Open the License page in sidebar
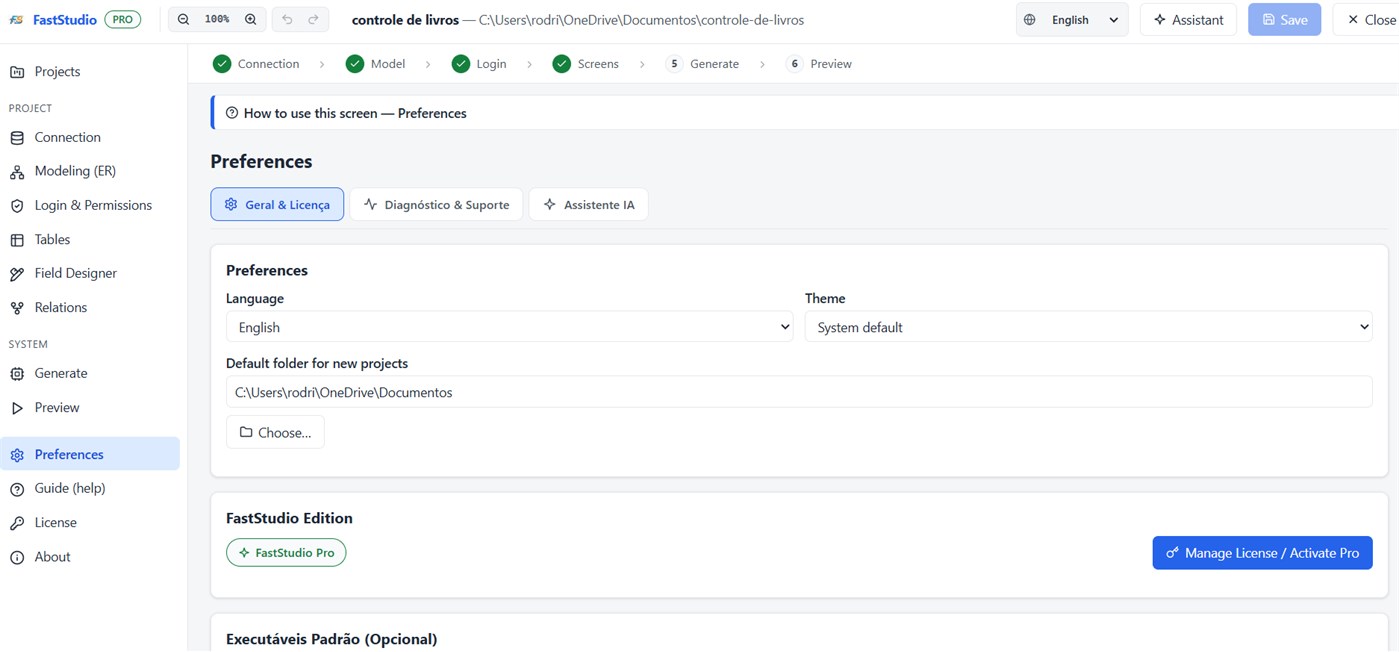This screenshot has height=652, width=1399. (90, 522)
